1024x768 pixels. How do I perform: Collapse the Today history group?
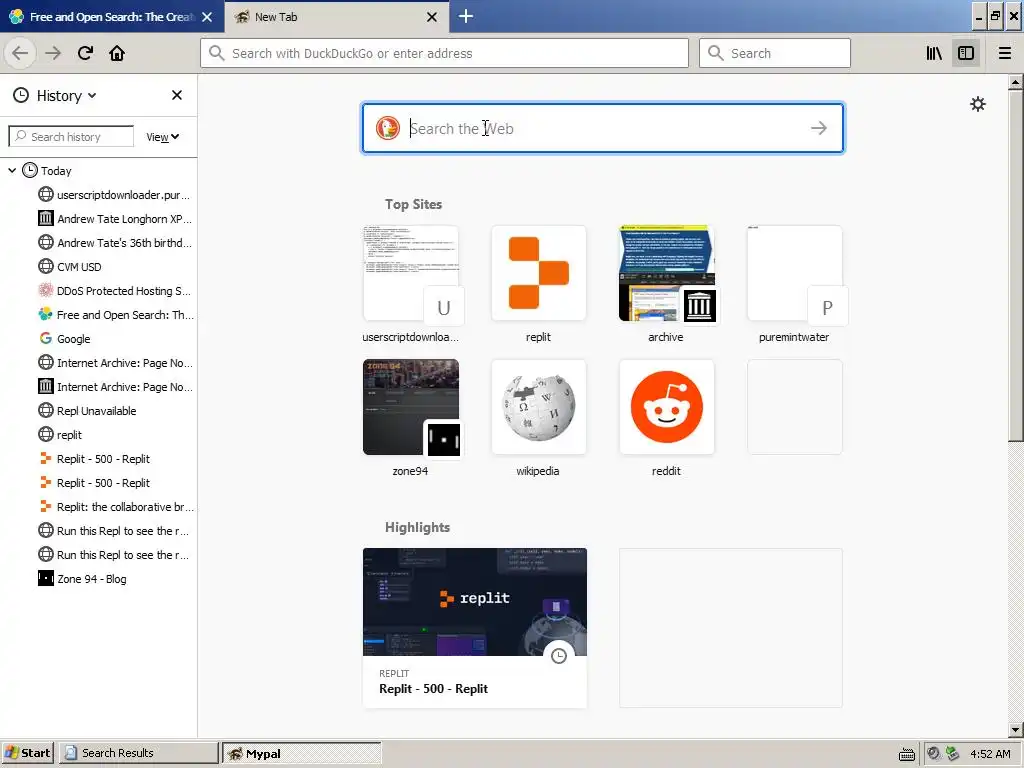[x=12, y=170]
